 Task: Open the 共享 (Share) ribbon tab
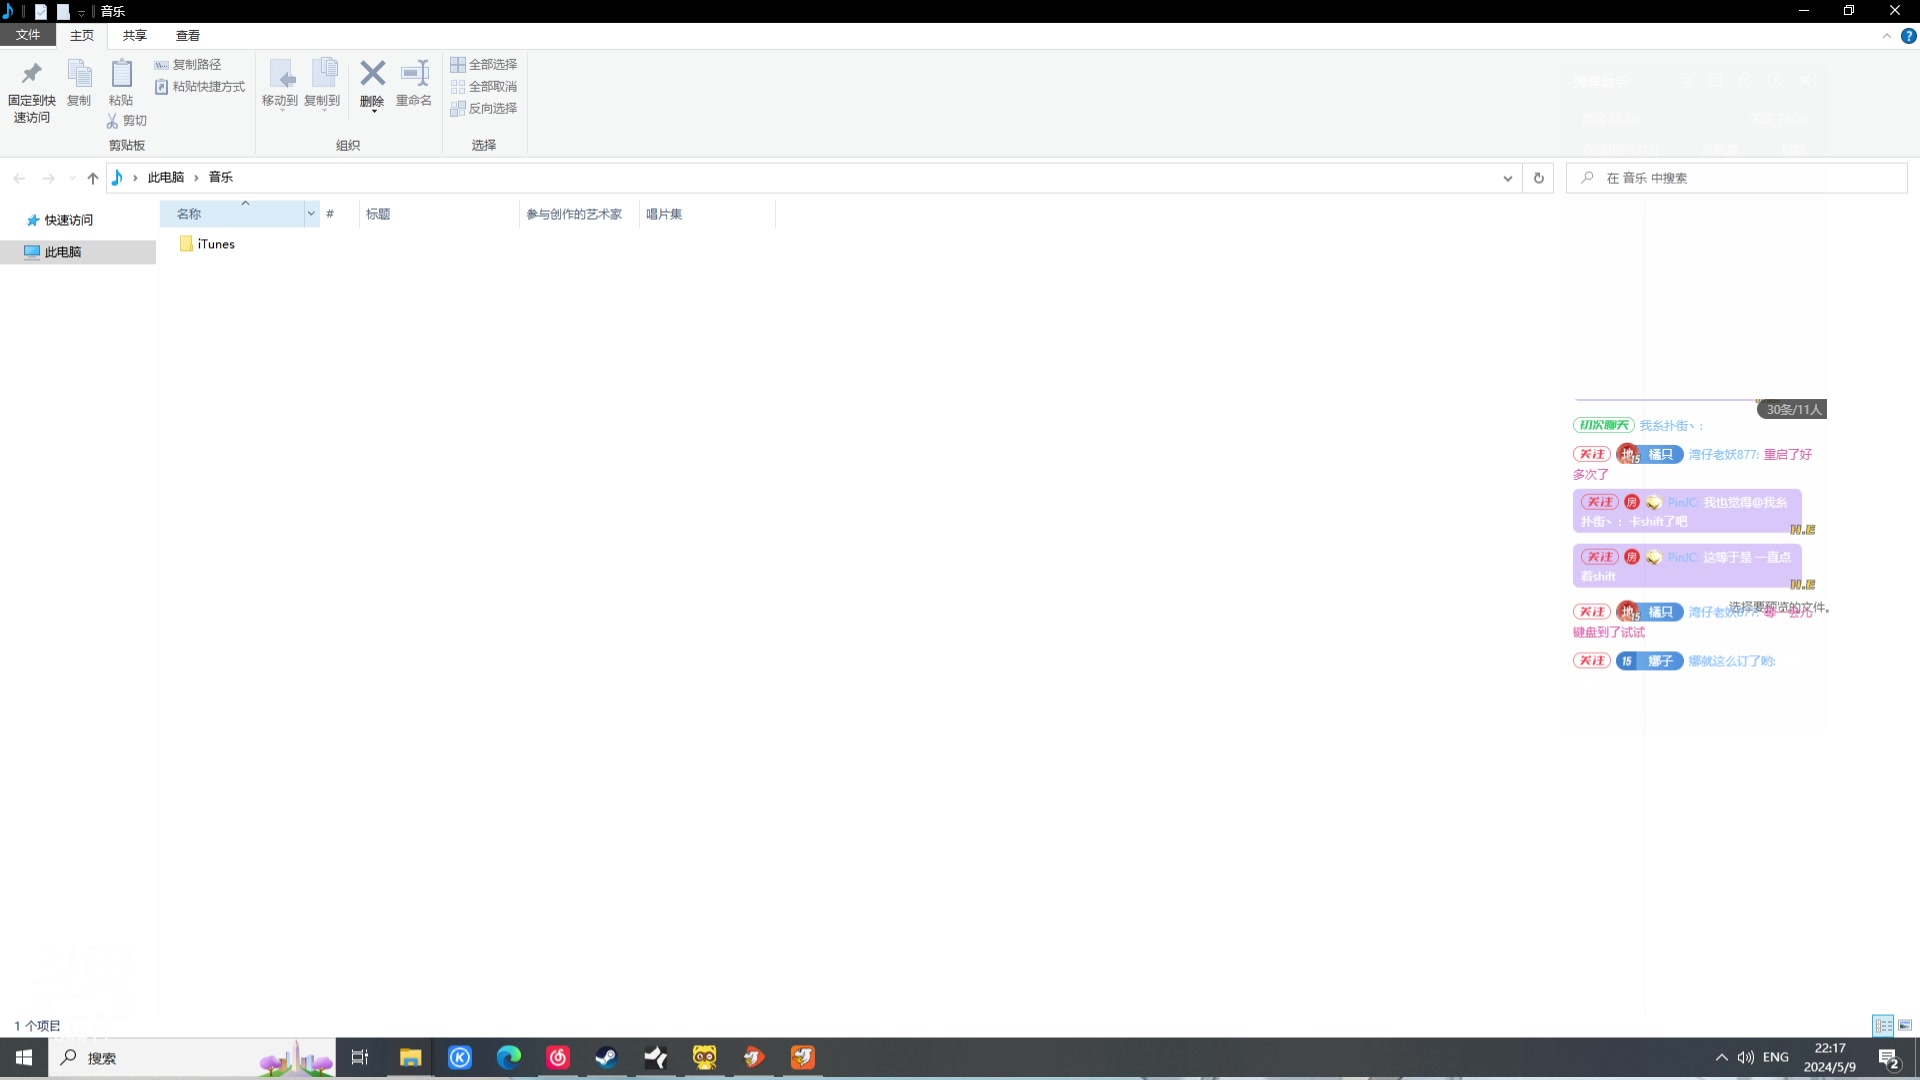(135, 36)
